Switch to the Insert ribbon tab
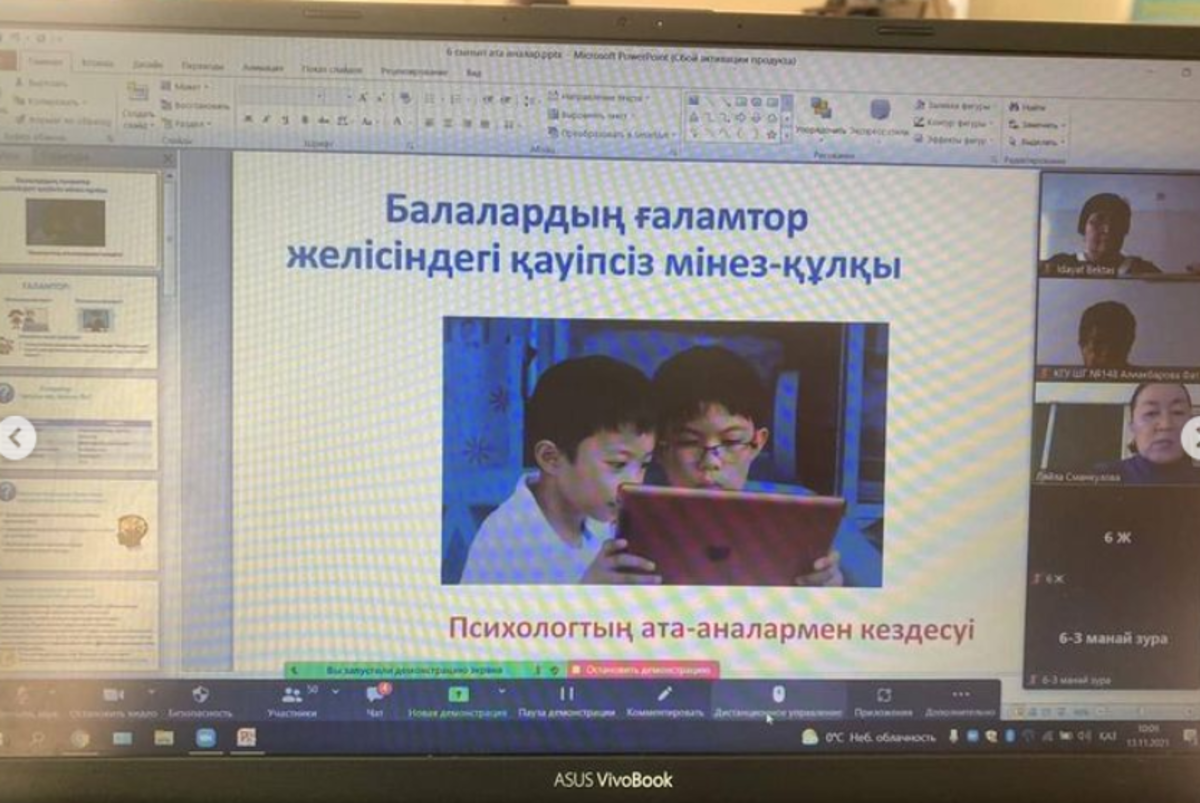 pos(97,63)
